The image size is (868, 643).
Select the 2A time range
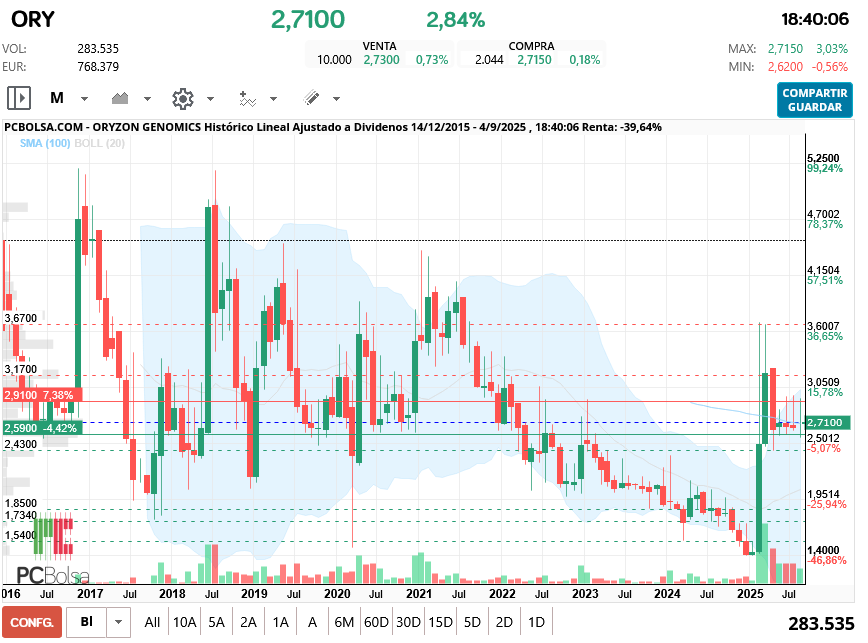pos(249,623)
